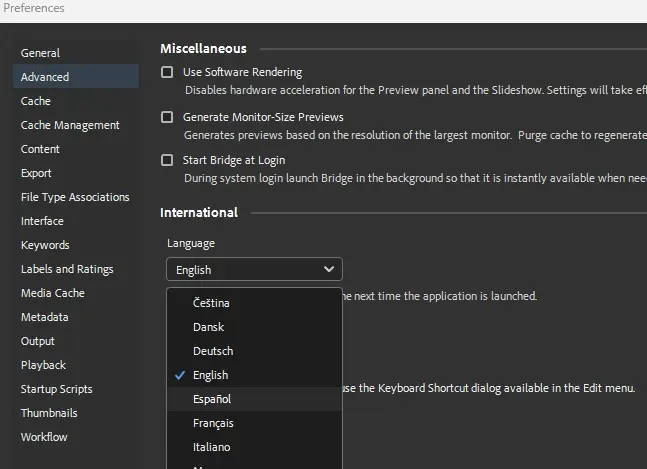Select Čeština from language list
The height and width of the screenshot is (469, 647).
coord(254,303)
